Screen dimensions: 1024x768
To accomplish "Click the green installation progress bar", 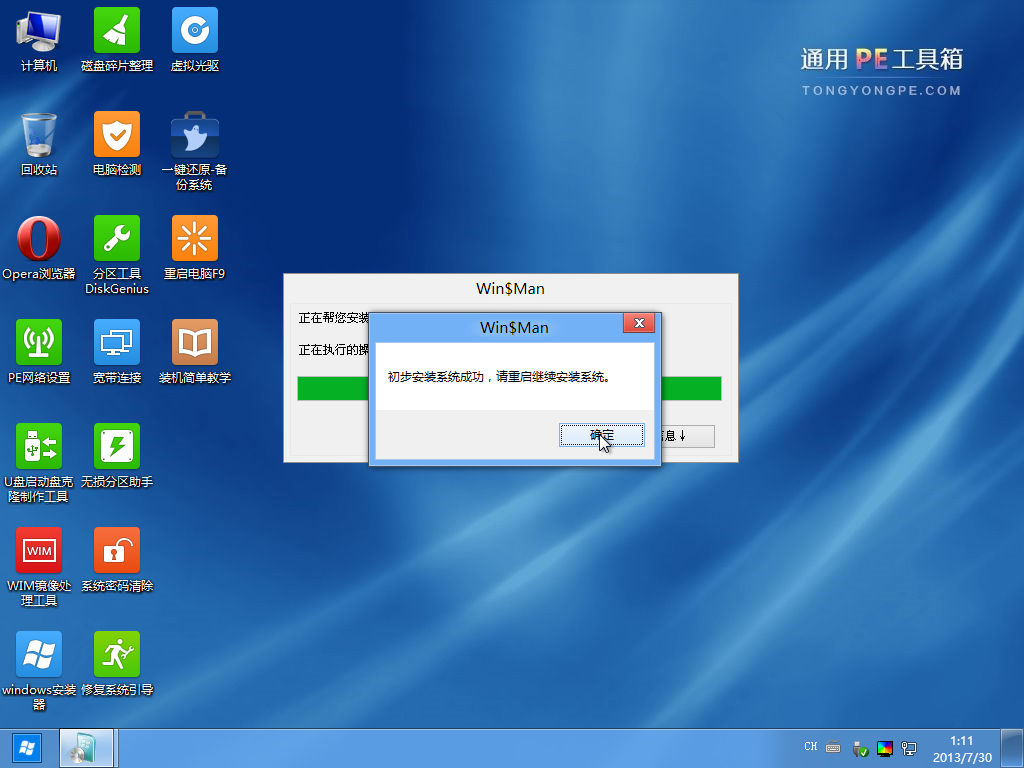I will tap(509, 388).
